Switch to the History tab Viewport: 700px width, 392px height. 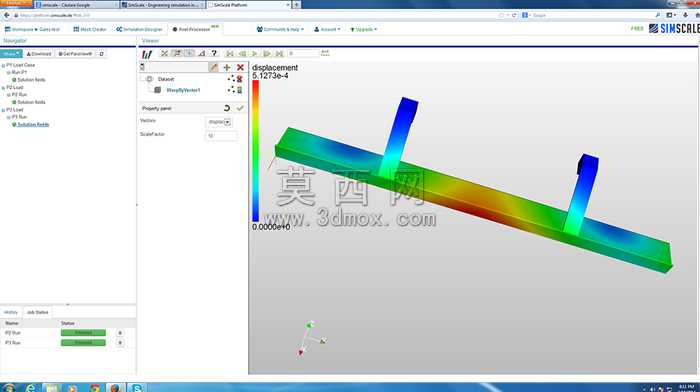[11, 312]
